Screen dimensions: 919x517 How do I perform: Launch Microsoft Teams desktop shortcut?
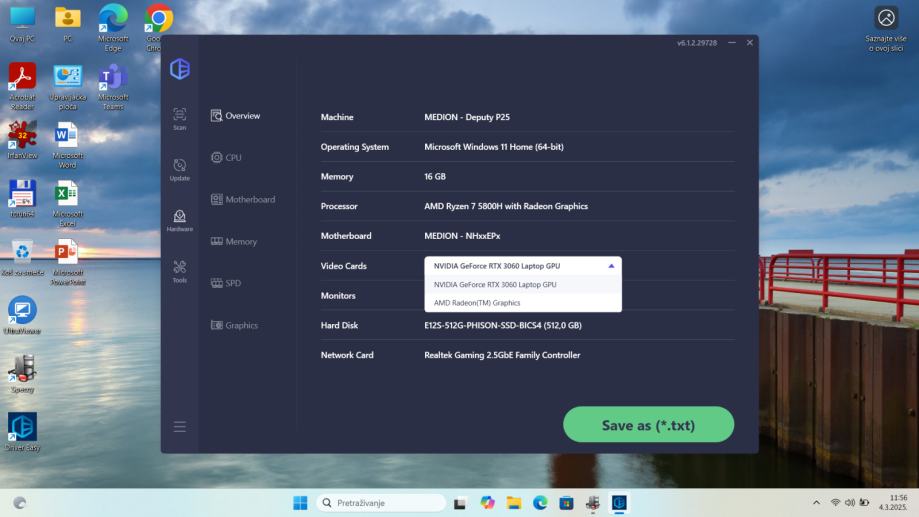(113, 86)
